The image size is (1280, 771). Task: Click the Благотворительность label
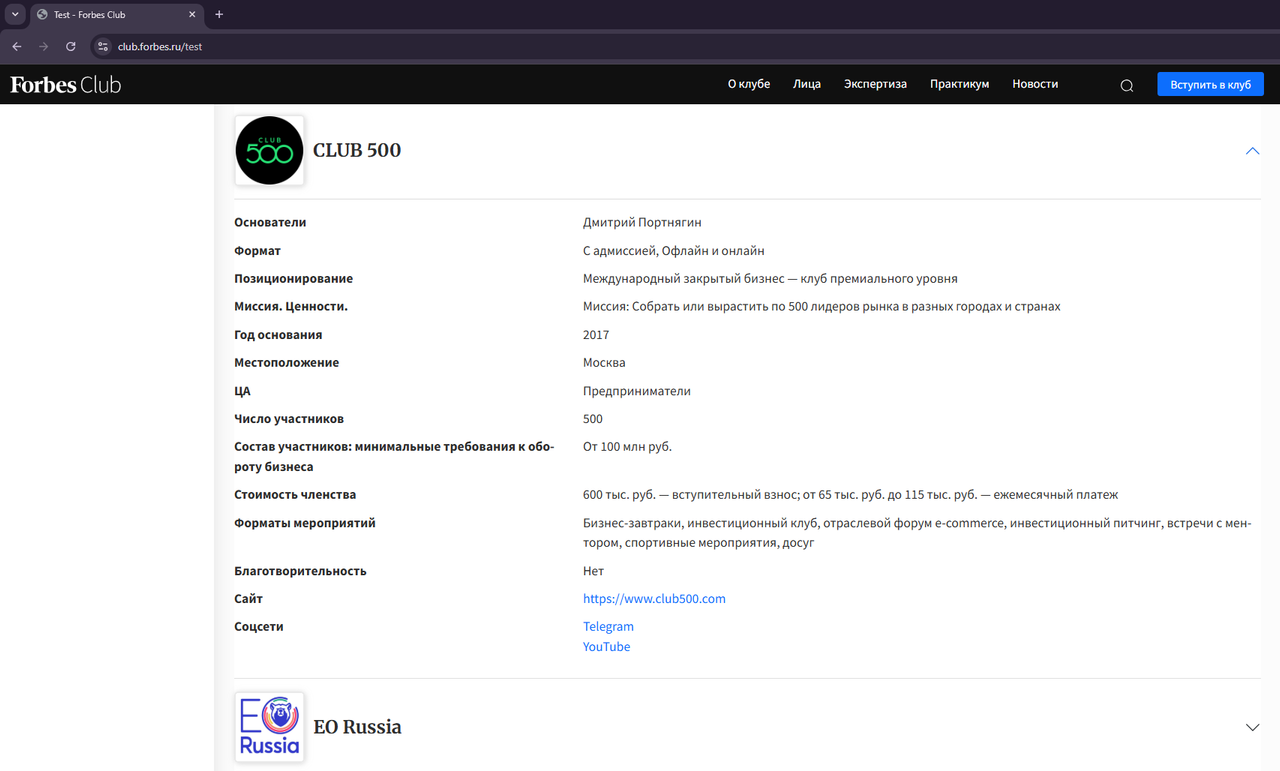[300, 571]
